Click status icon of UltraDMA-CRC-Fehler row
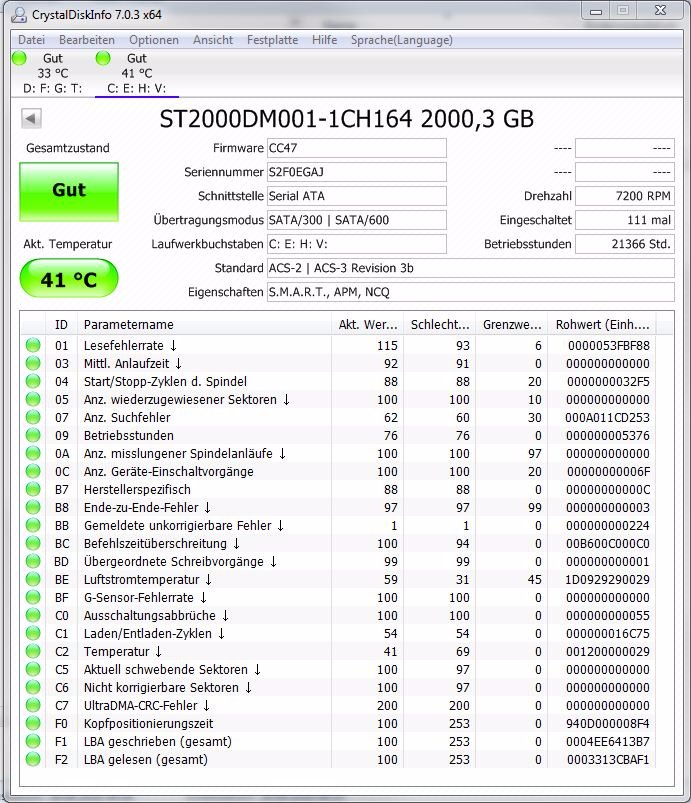 pyautogui.click(x=33, y=705)
